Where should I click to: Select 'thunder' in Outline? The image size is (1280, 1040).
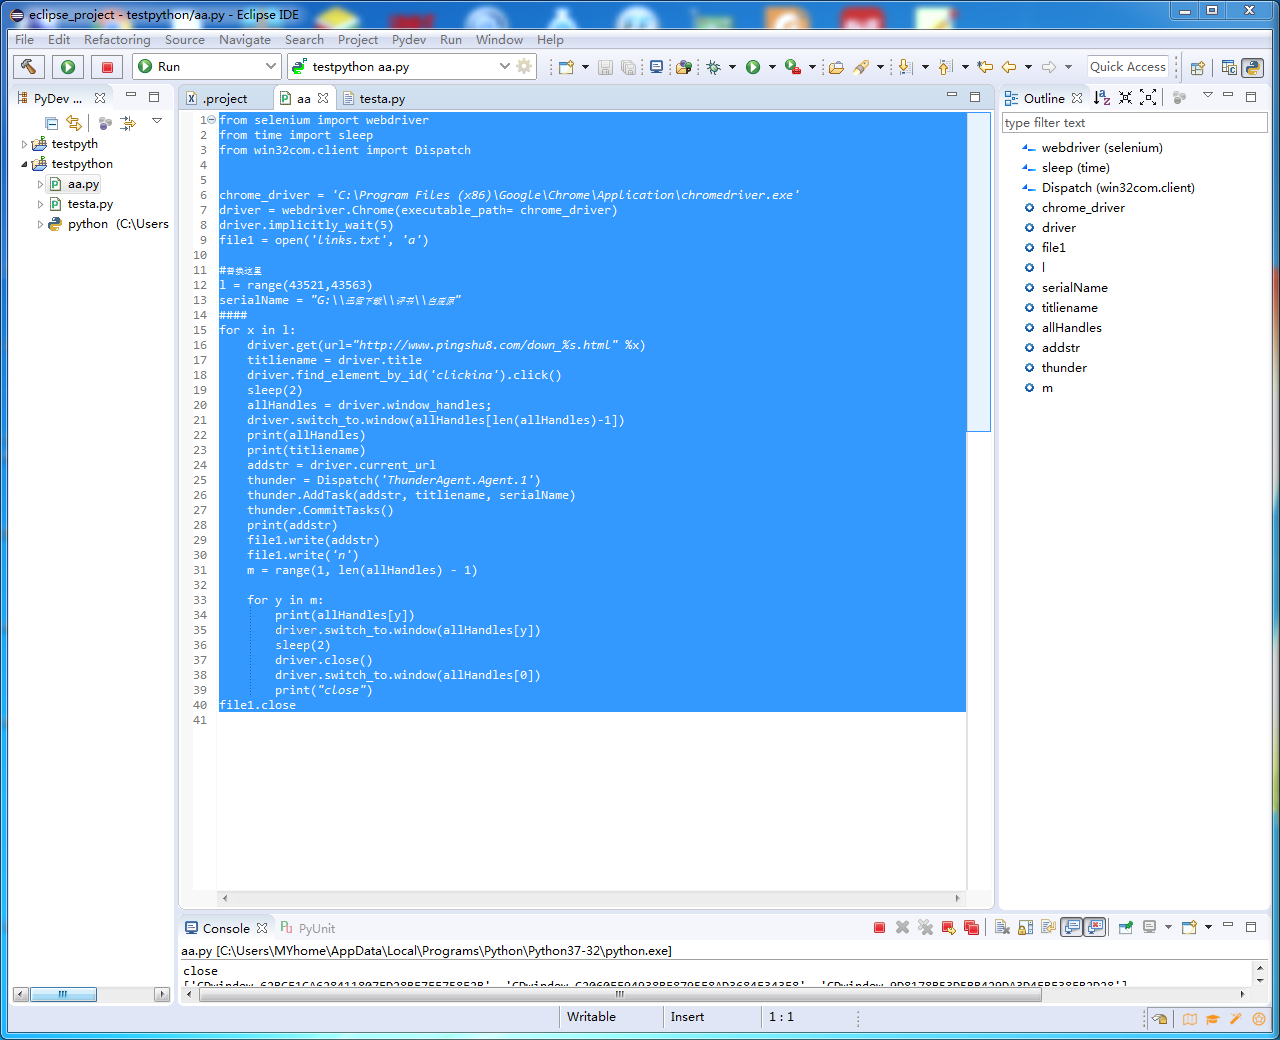(1064, 368)
